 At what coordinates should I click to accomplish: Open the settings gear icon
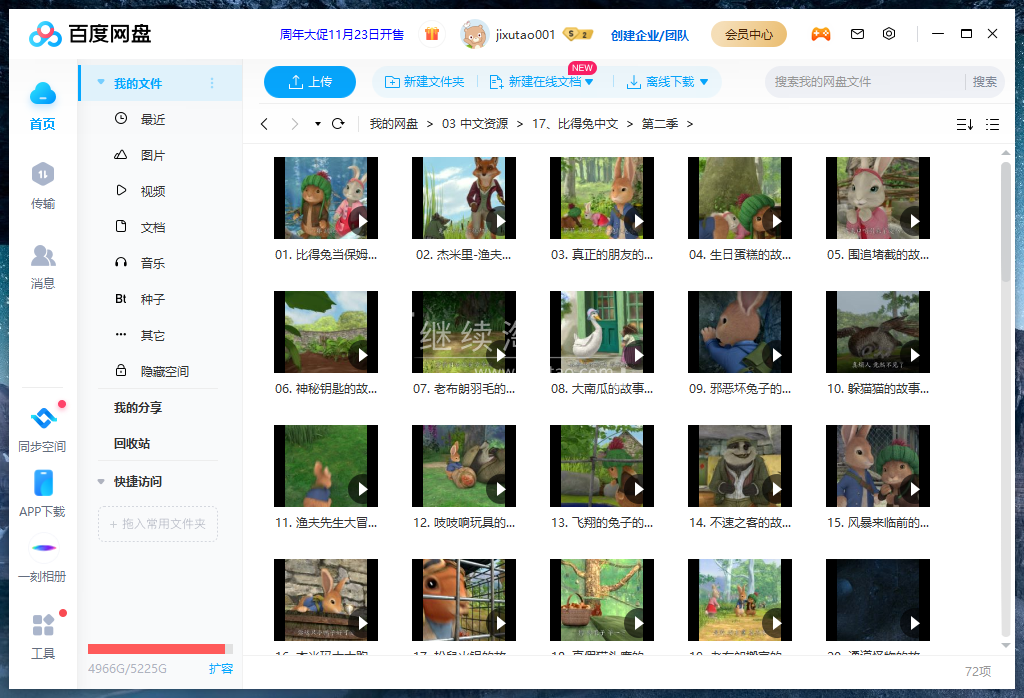click(x=889, y=33)
